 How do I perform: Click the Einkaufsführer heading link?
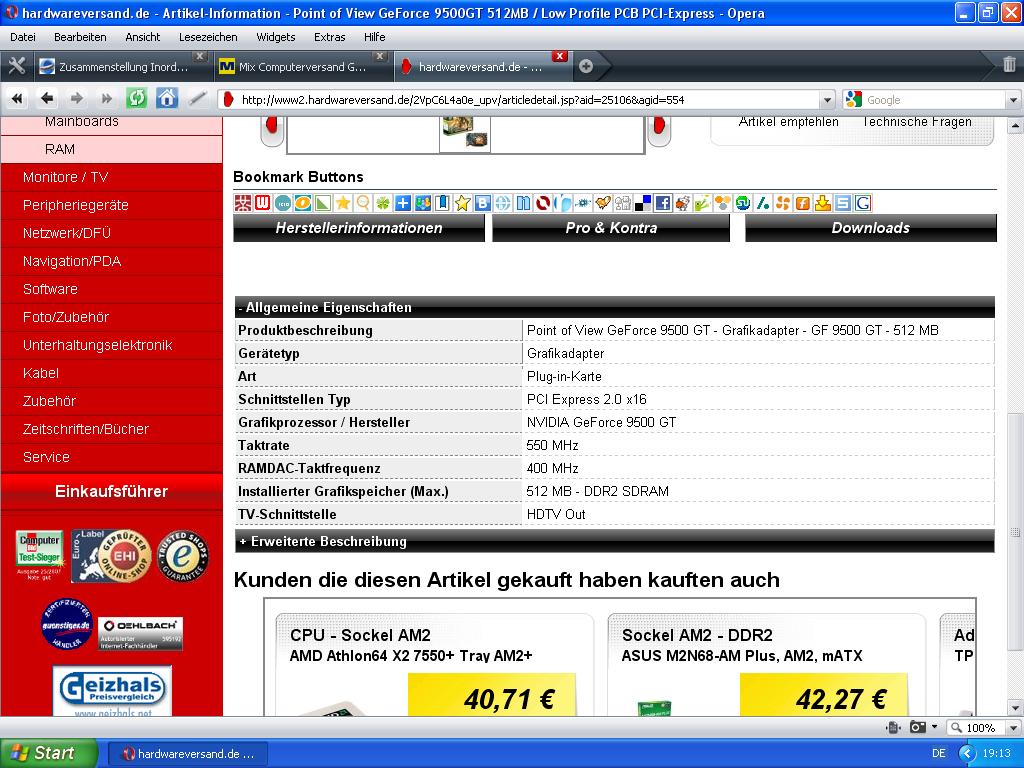pos(111,491)
